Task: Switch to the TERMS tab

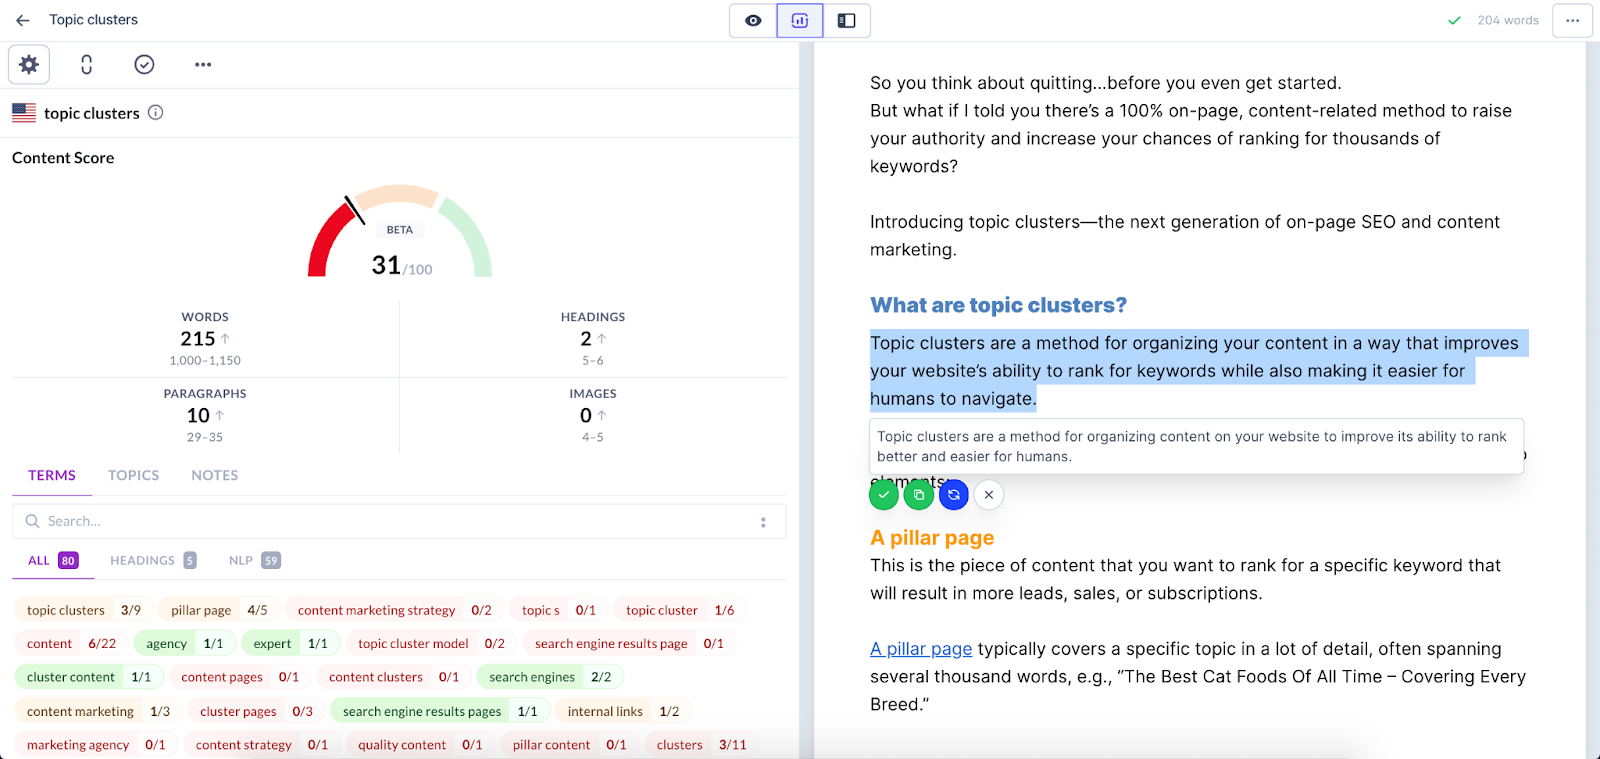Action: [52, 475]
